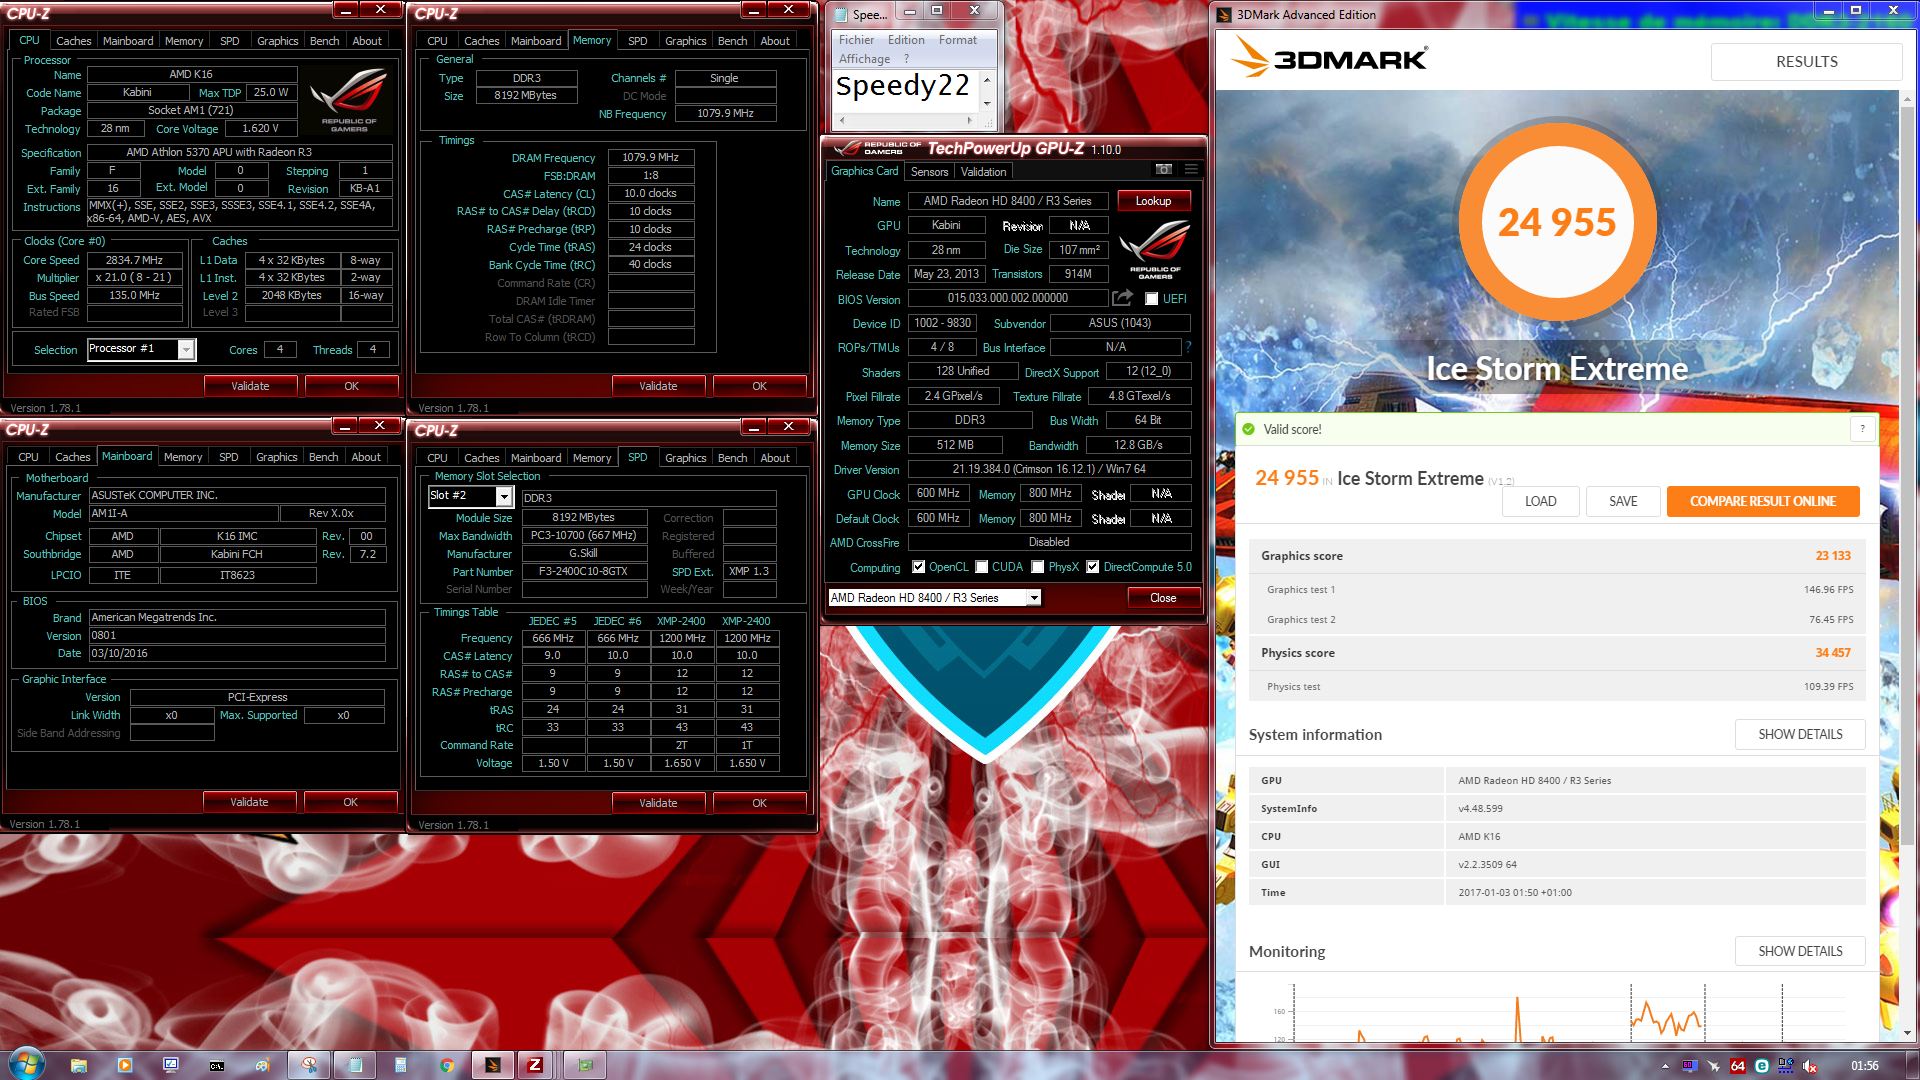
Task: Click the Close button in GPU-Z
Action: (1163, 598)
